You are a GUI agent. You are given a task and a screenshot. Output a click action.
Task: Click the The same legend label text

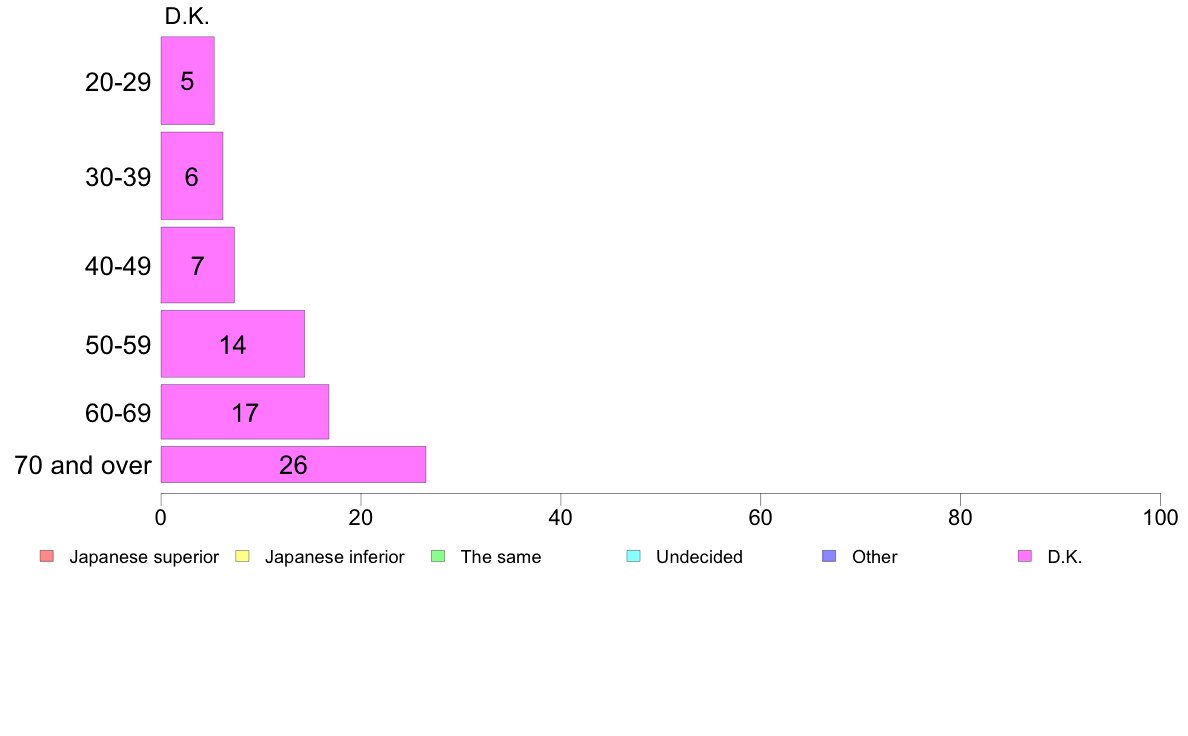coord(500,557)
